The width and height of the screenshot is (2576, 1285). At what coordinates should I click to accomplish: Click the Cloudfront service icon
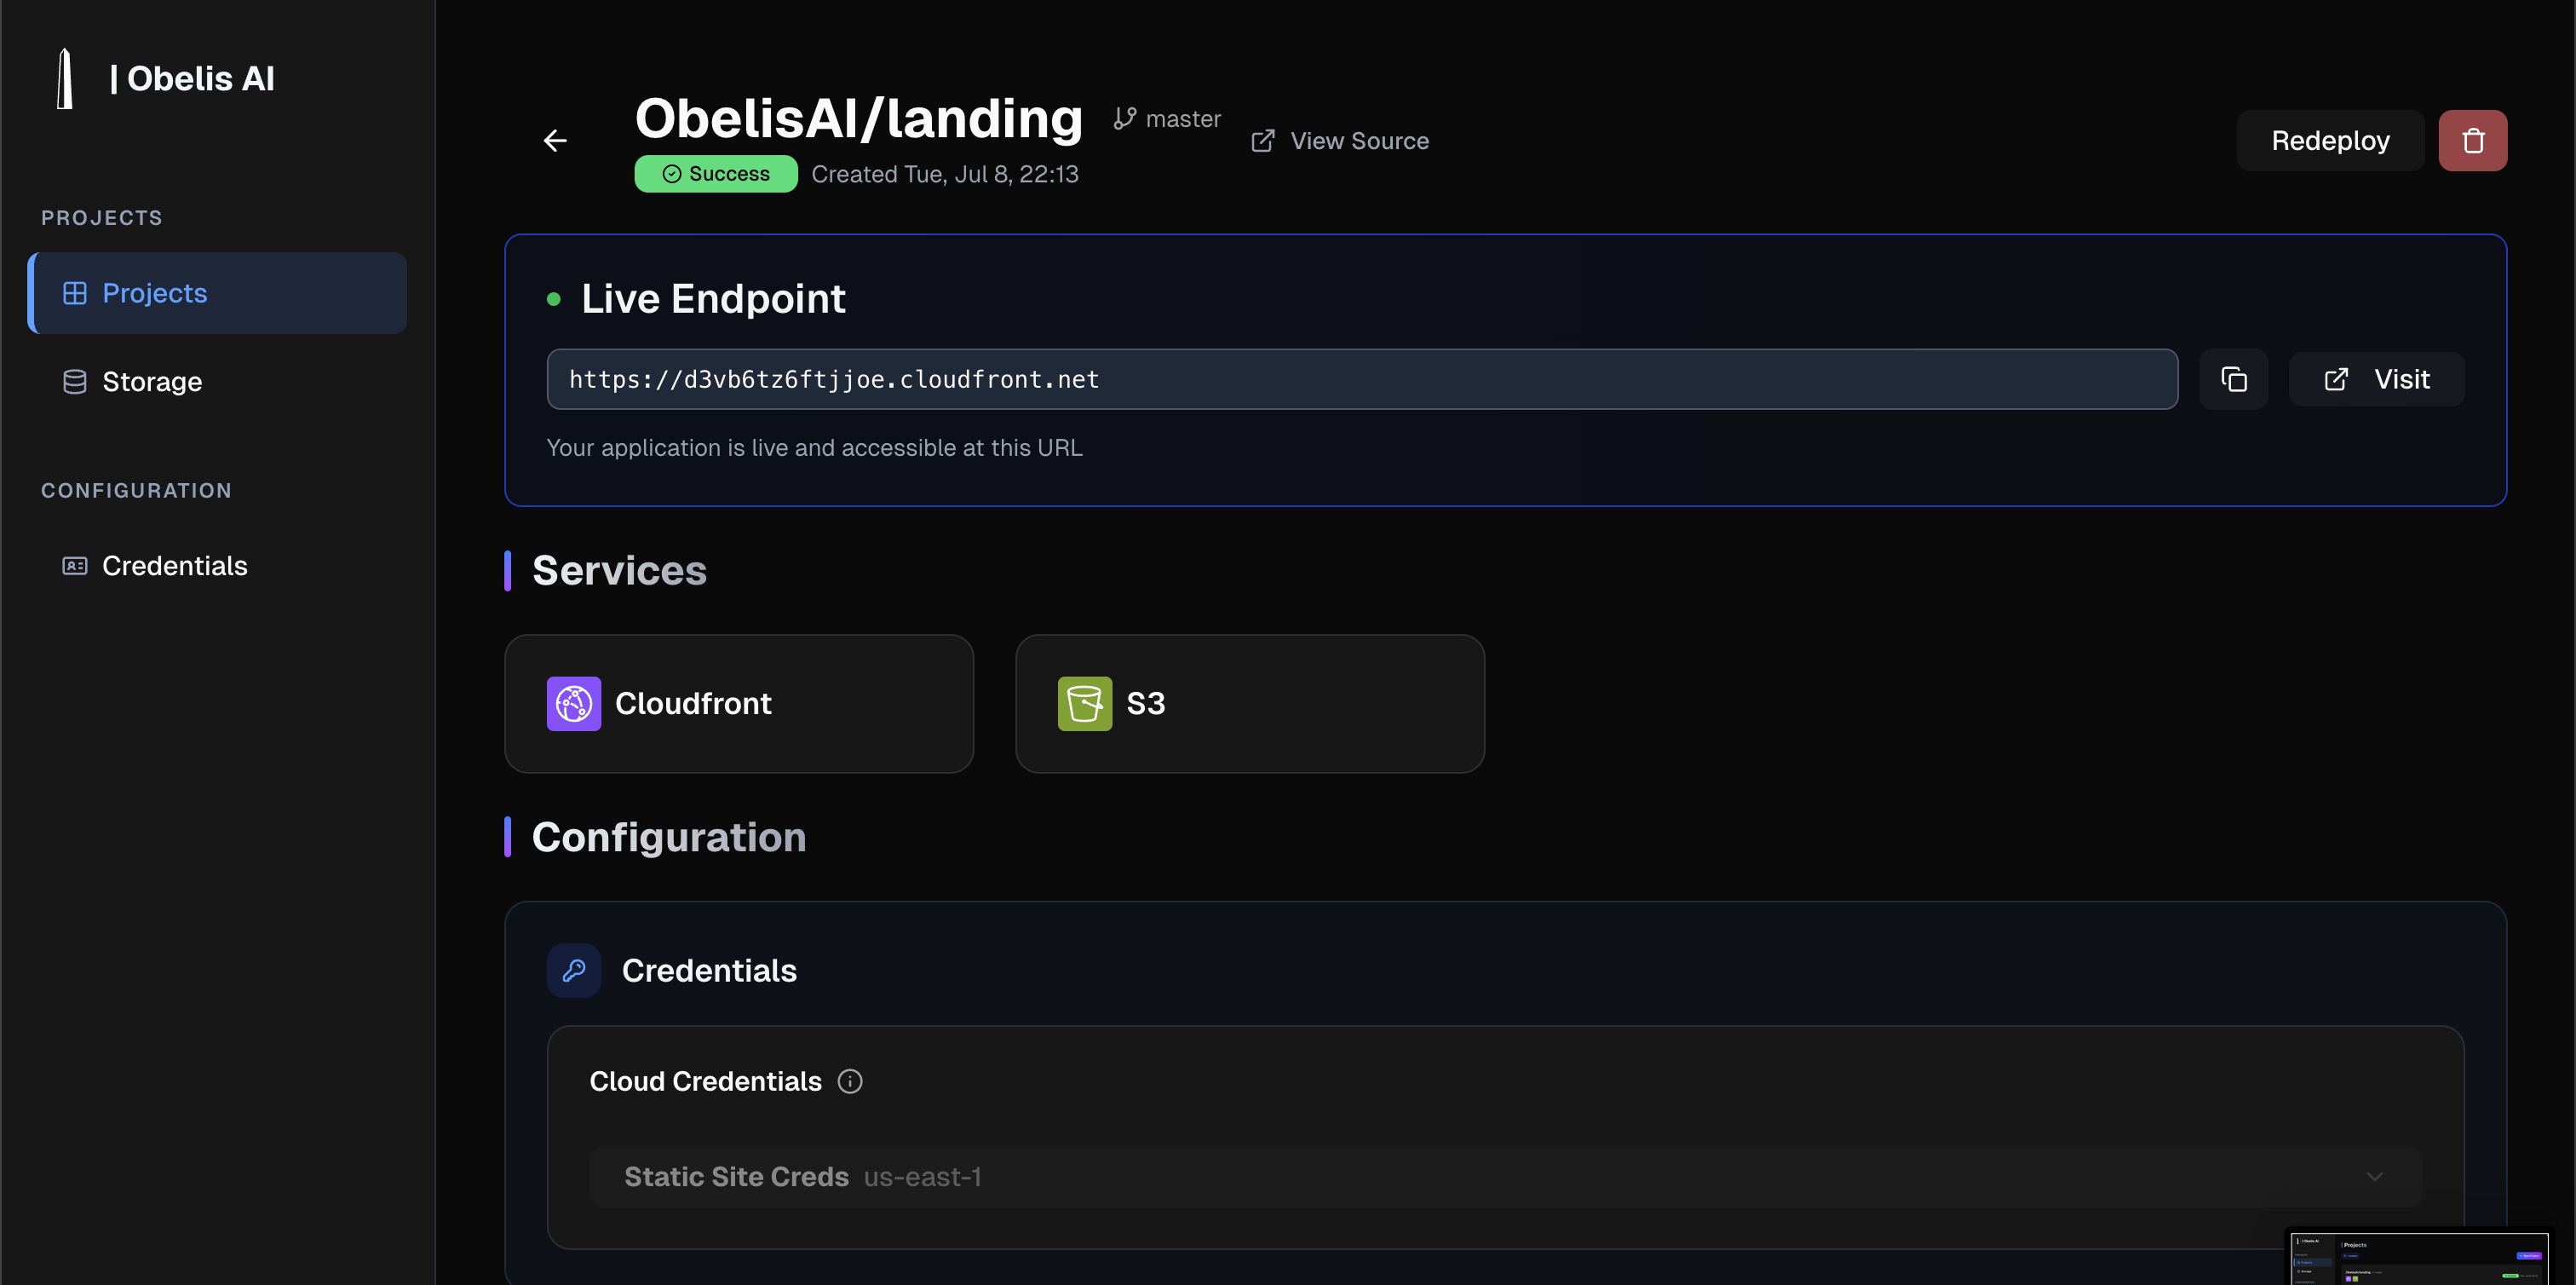573,703
